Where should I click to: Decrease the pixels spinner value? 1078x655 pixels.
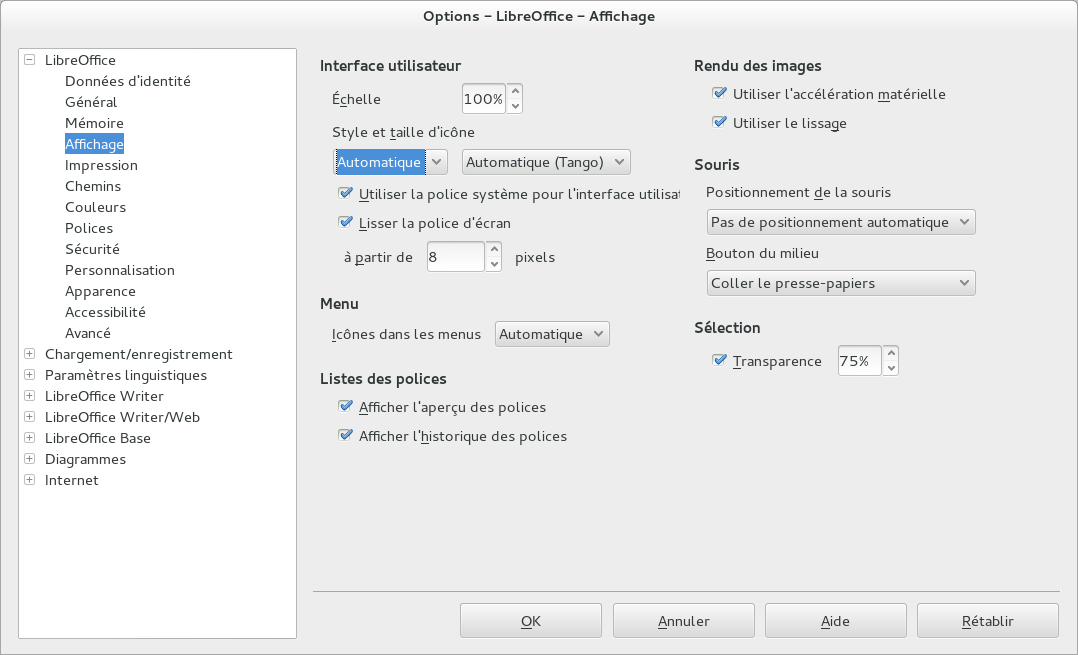tap(494, 265)
